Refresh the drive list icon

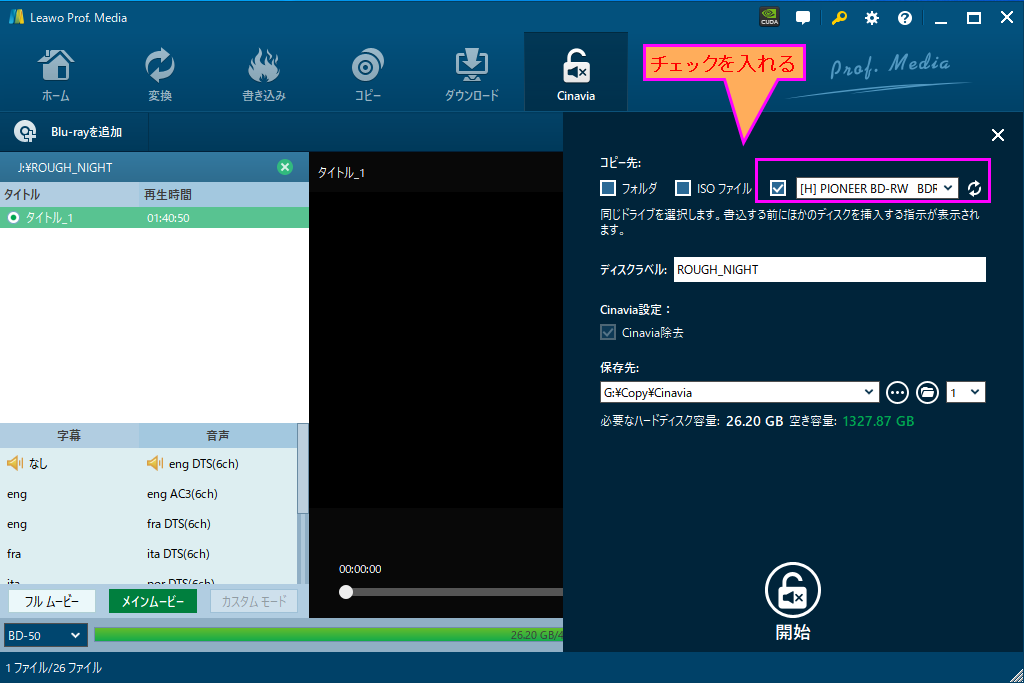(x=974, y=189)
